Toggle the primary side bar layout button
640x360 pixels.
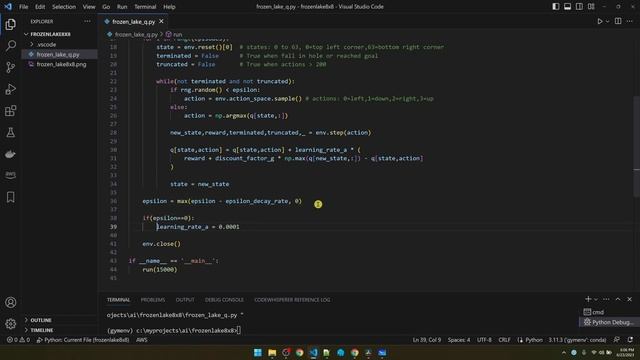point(556,7)
